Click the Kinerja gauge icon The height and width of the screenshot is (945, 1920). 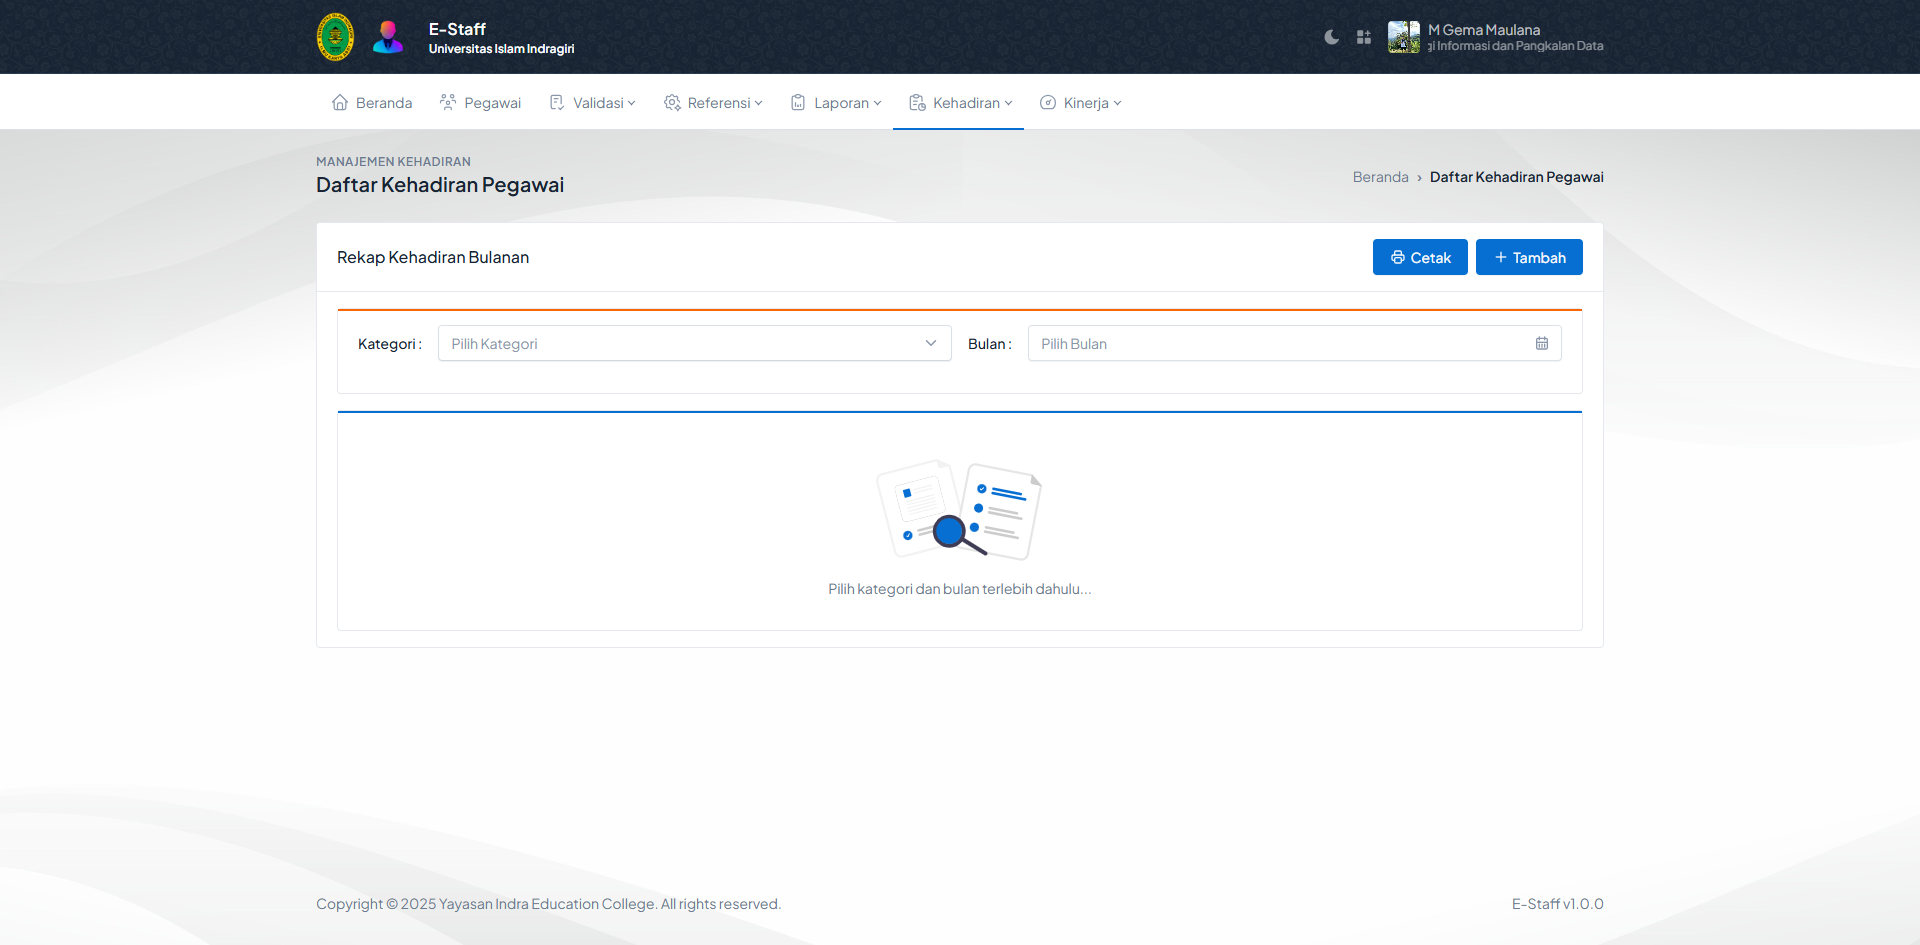click(1048, 103)
